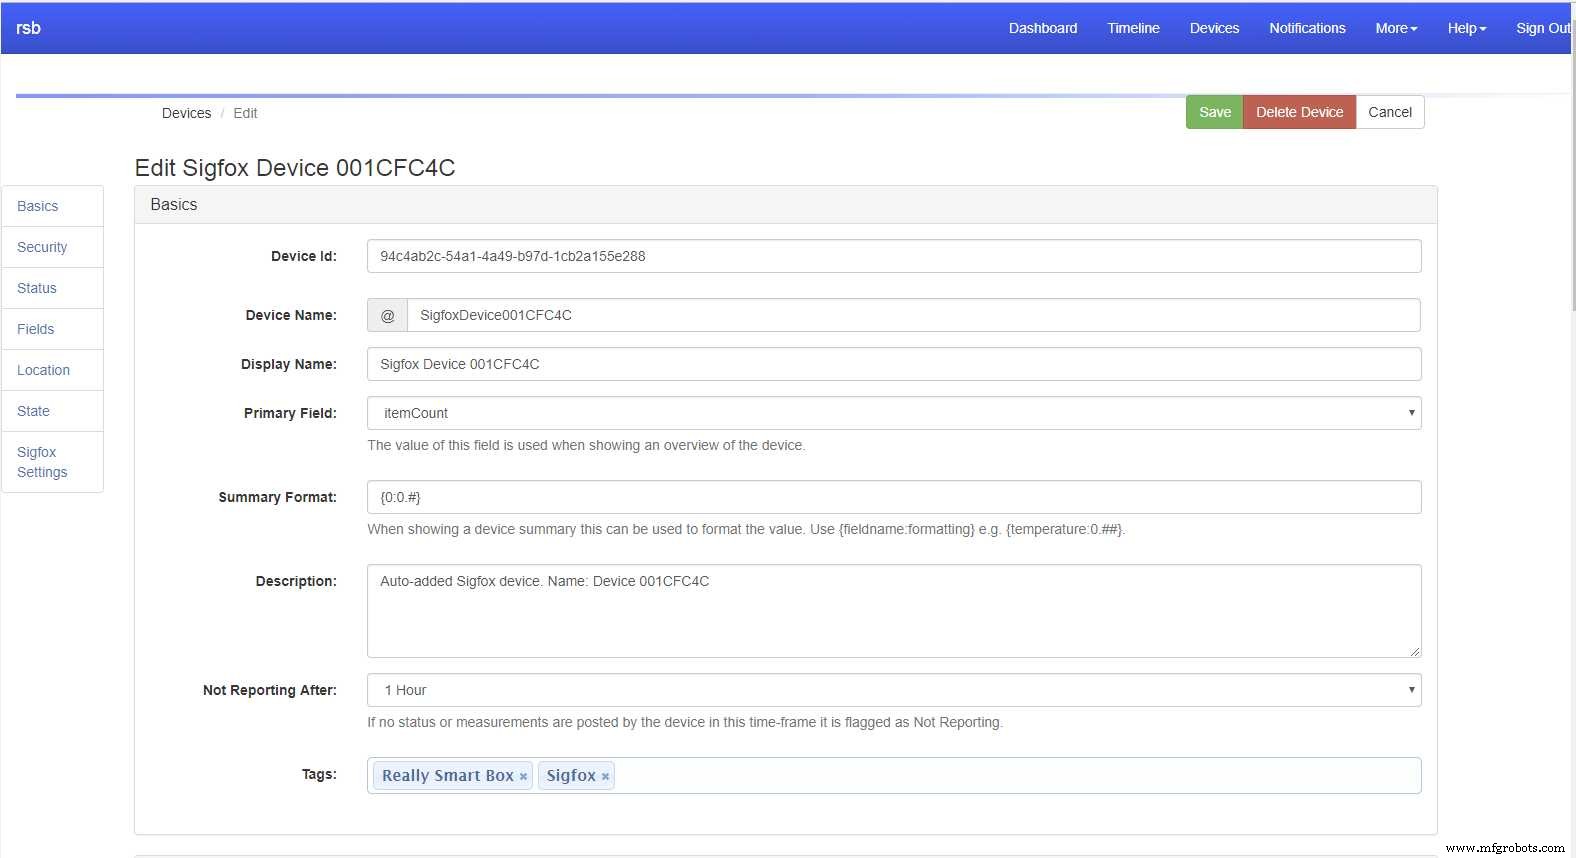Open Notifications from the top navbar
Image resolution: width=1576 pixels, height=858 pixels.
1307,28
